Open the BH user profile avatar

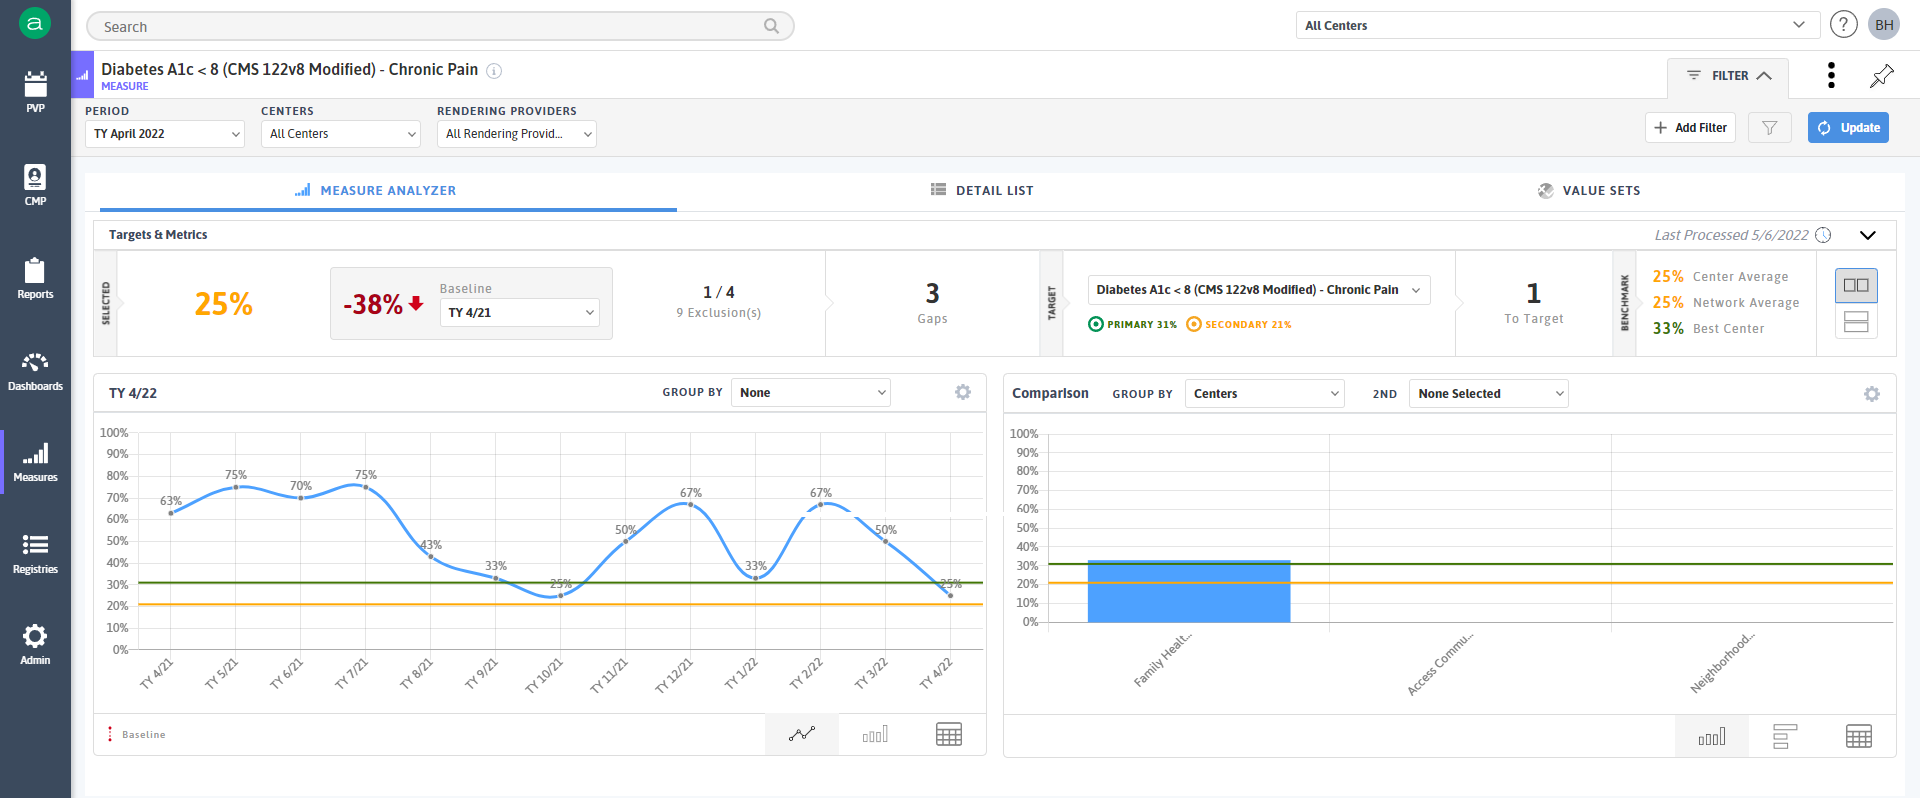tap(1884, 24)
